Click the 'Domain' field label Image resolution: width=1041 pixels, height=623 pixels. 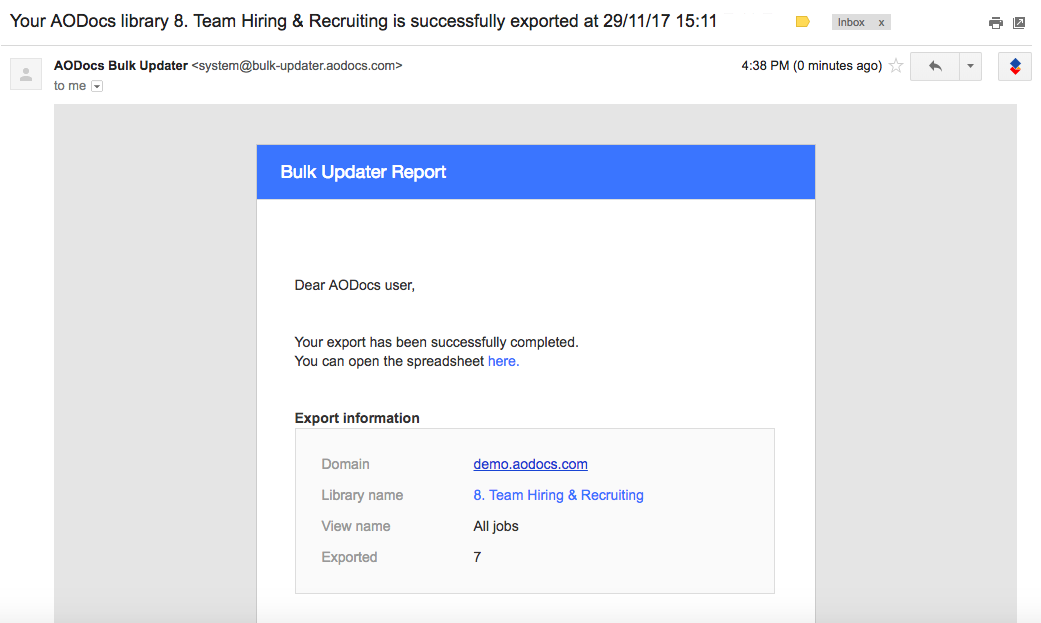345,464
